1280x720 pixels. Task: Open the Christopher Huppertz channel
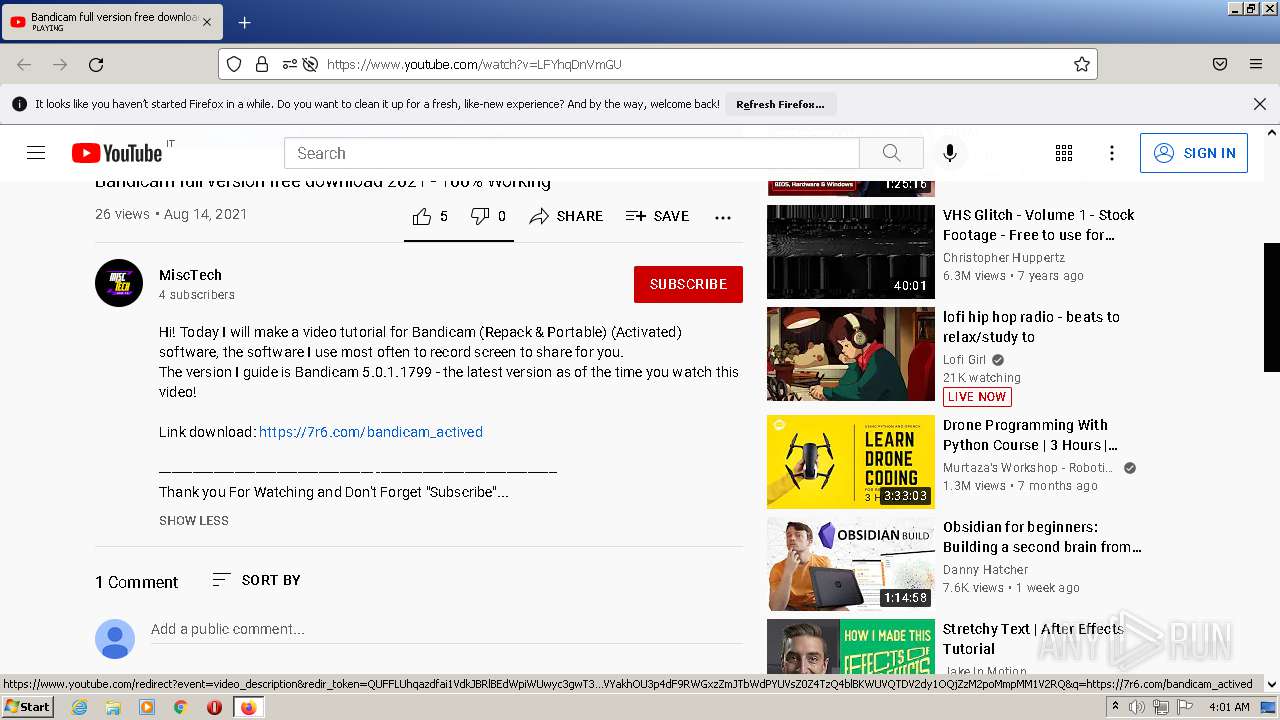[x=1004, y=257]
